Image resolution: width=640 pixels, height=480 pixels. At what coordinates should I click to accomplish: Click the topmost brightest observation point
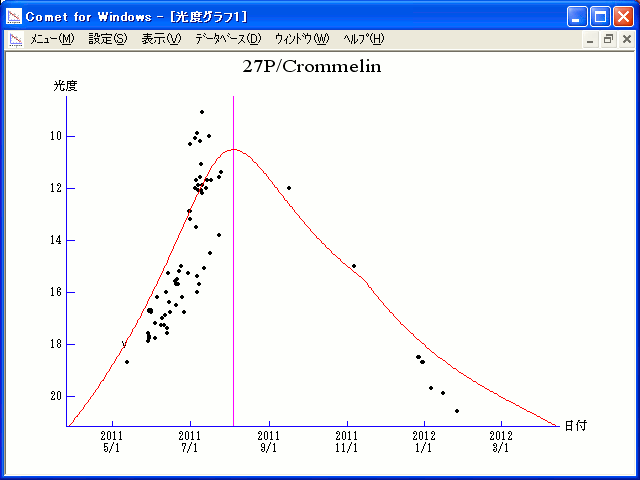coord(202,112)
